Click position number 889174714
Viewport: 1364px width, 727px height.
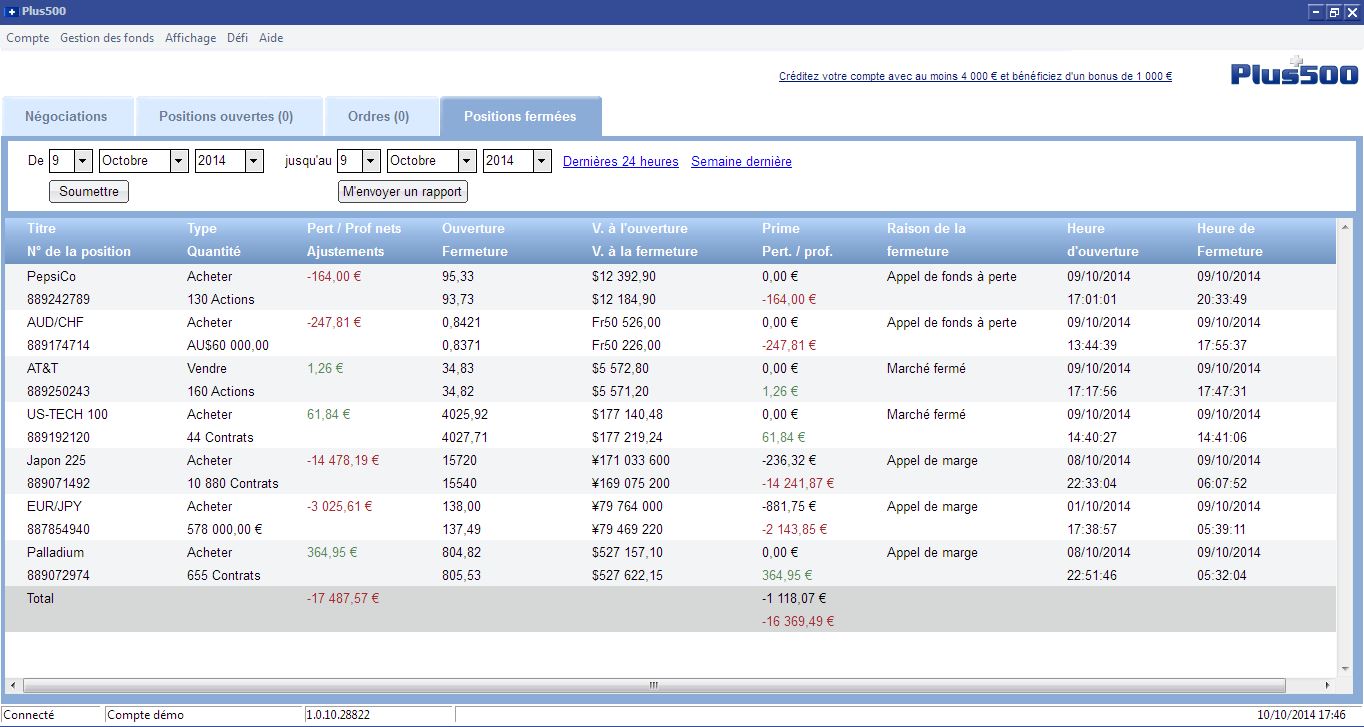58,345
